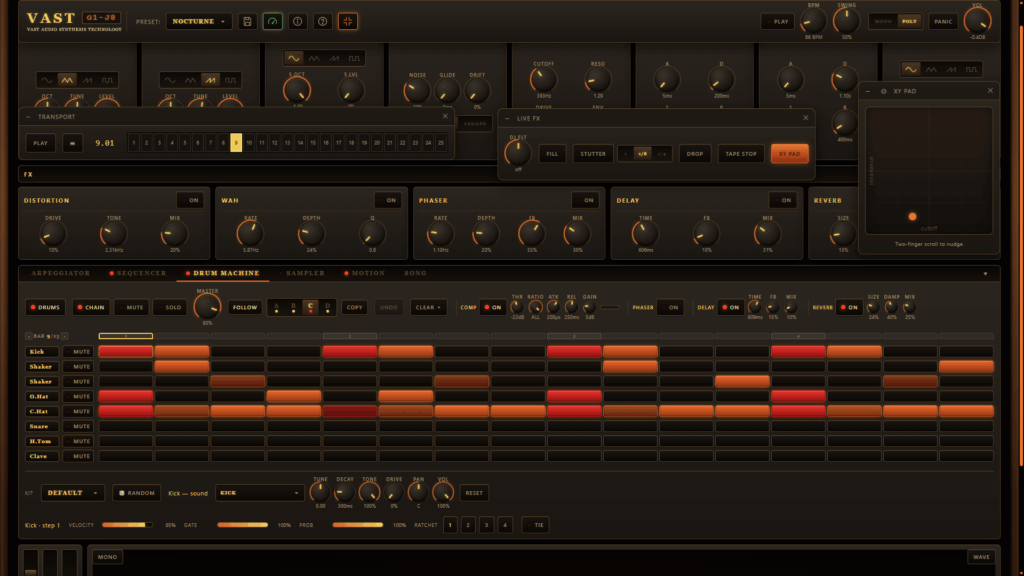The image size is (1024, 576).
Task: Switch to the Motion tab
Action: [365, 273]
